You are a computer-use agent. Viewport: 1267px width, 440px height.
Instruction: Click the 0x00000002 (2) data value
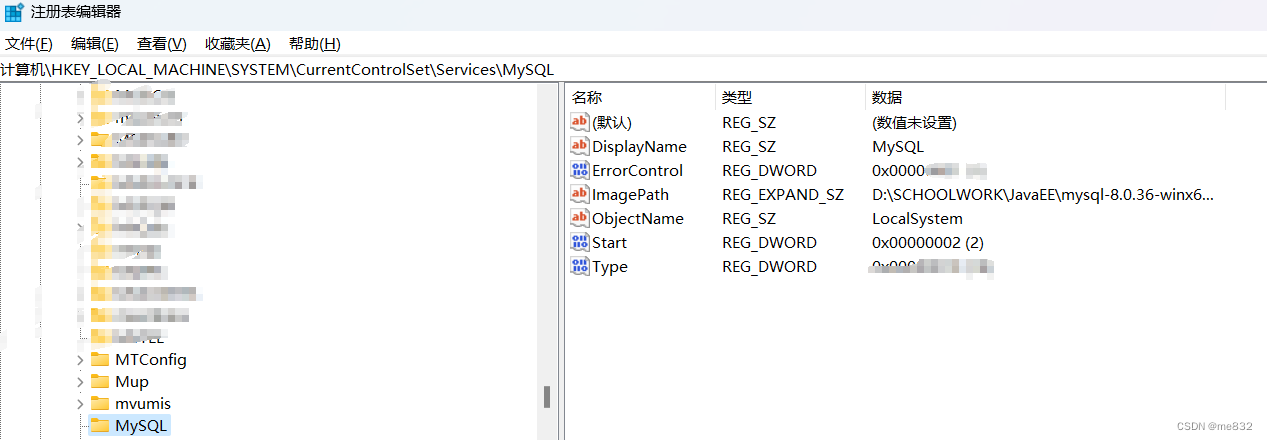point(929,242)
